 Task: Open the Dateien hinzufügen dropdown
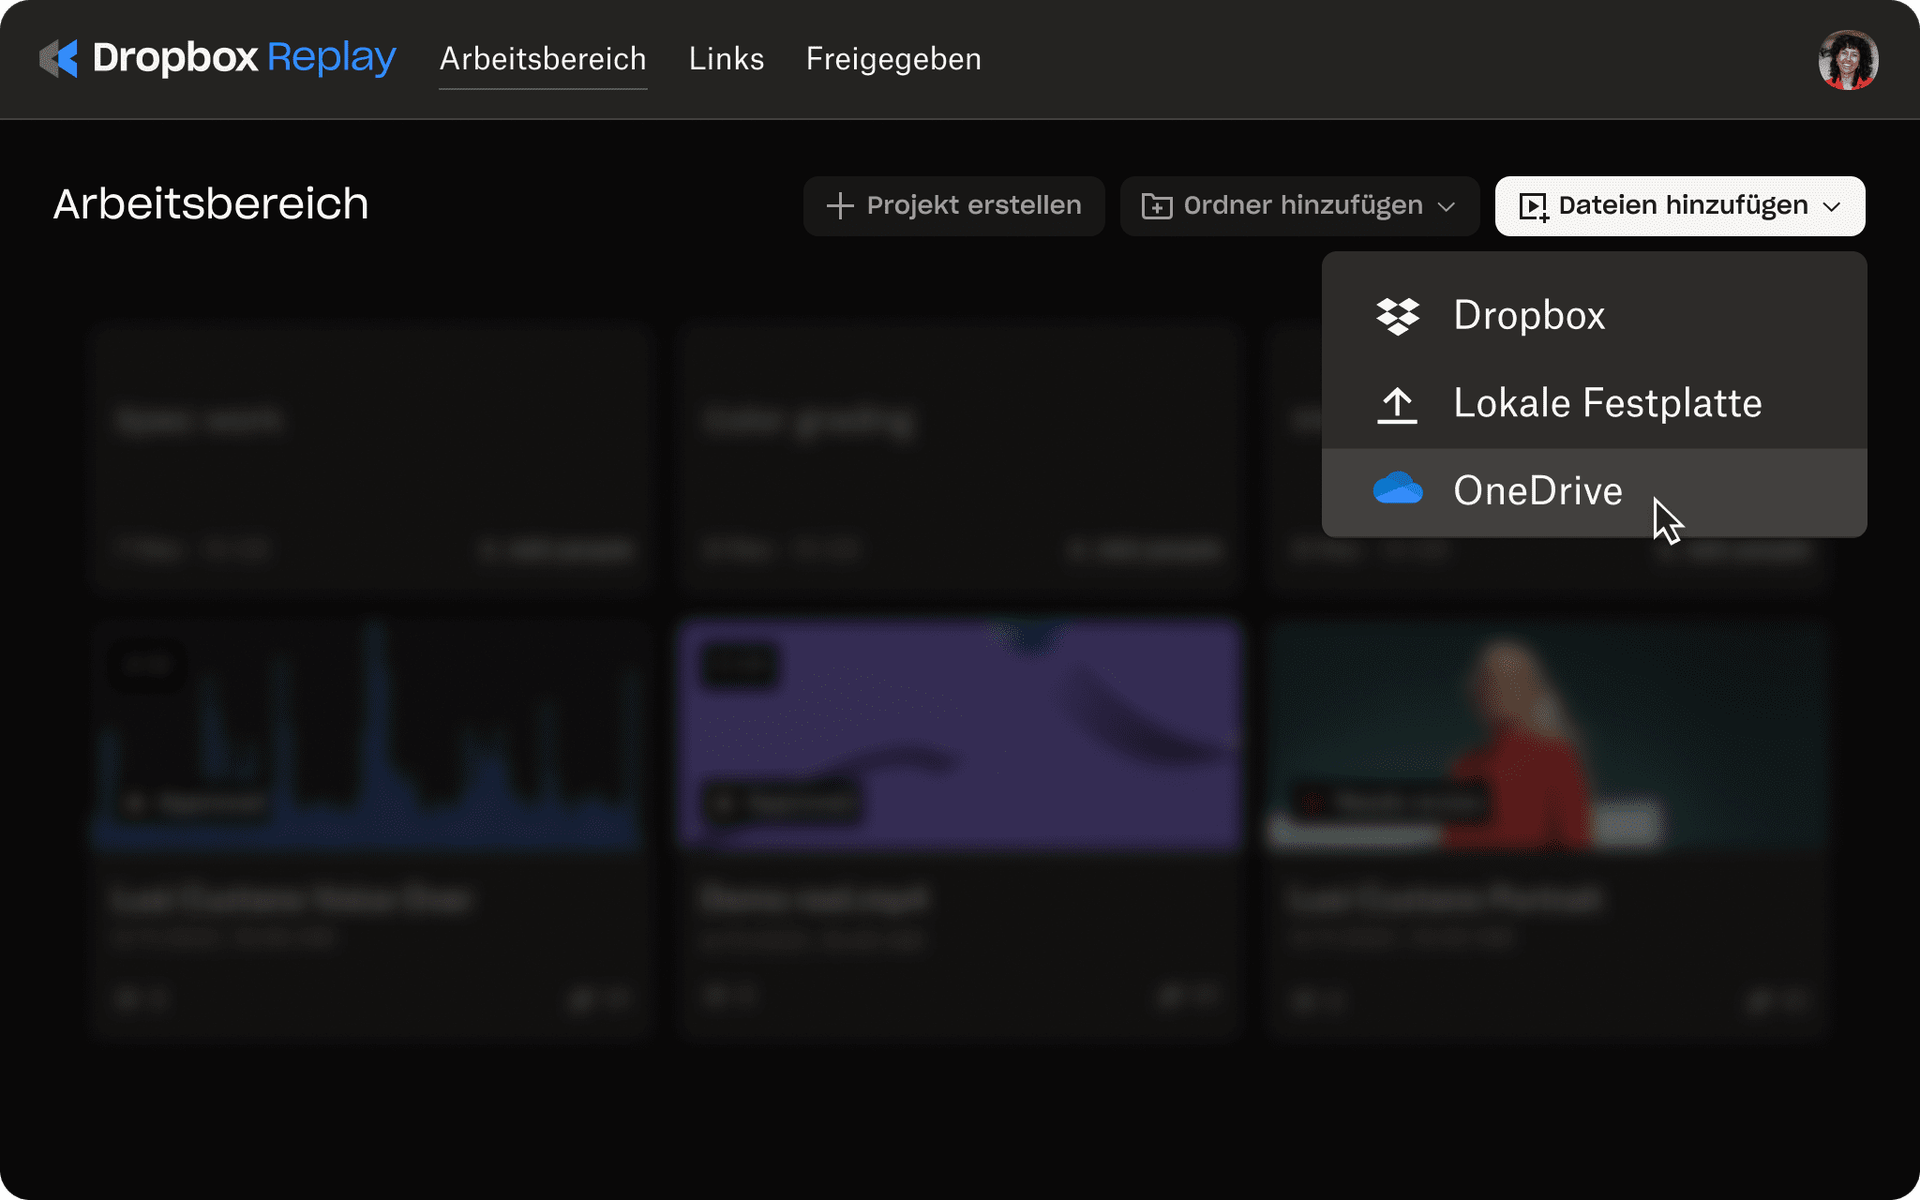pyautogui.click(x=1679, y=206)
